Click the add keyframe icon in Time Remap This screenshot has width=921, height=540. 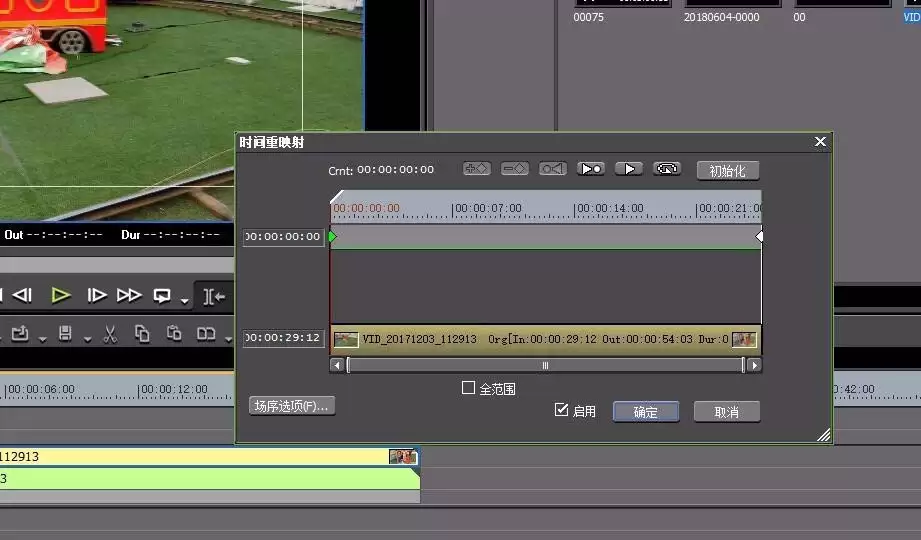coord(476,169)
